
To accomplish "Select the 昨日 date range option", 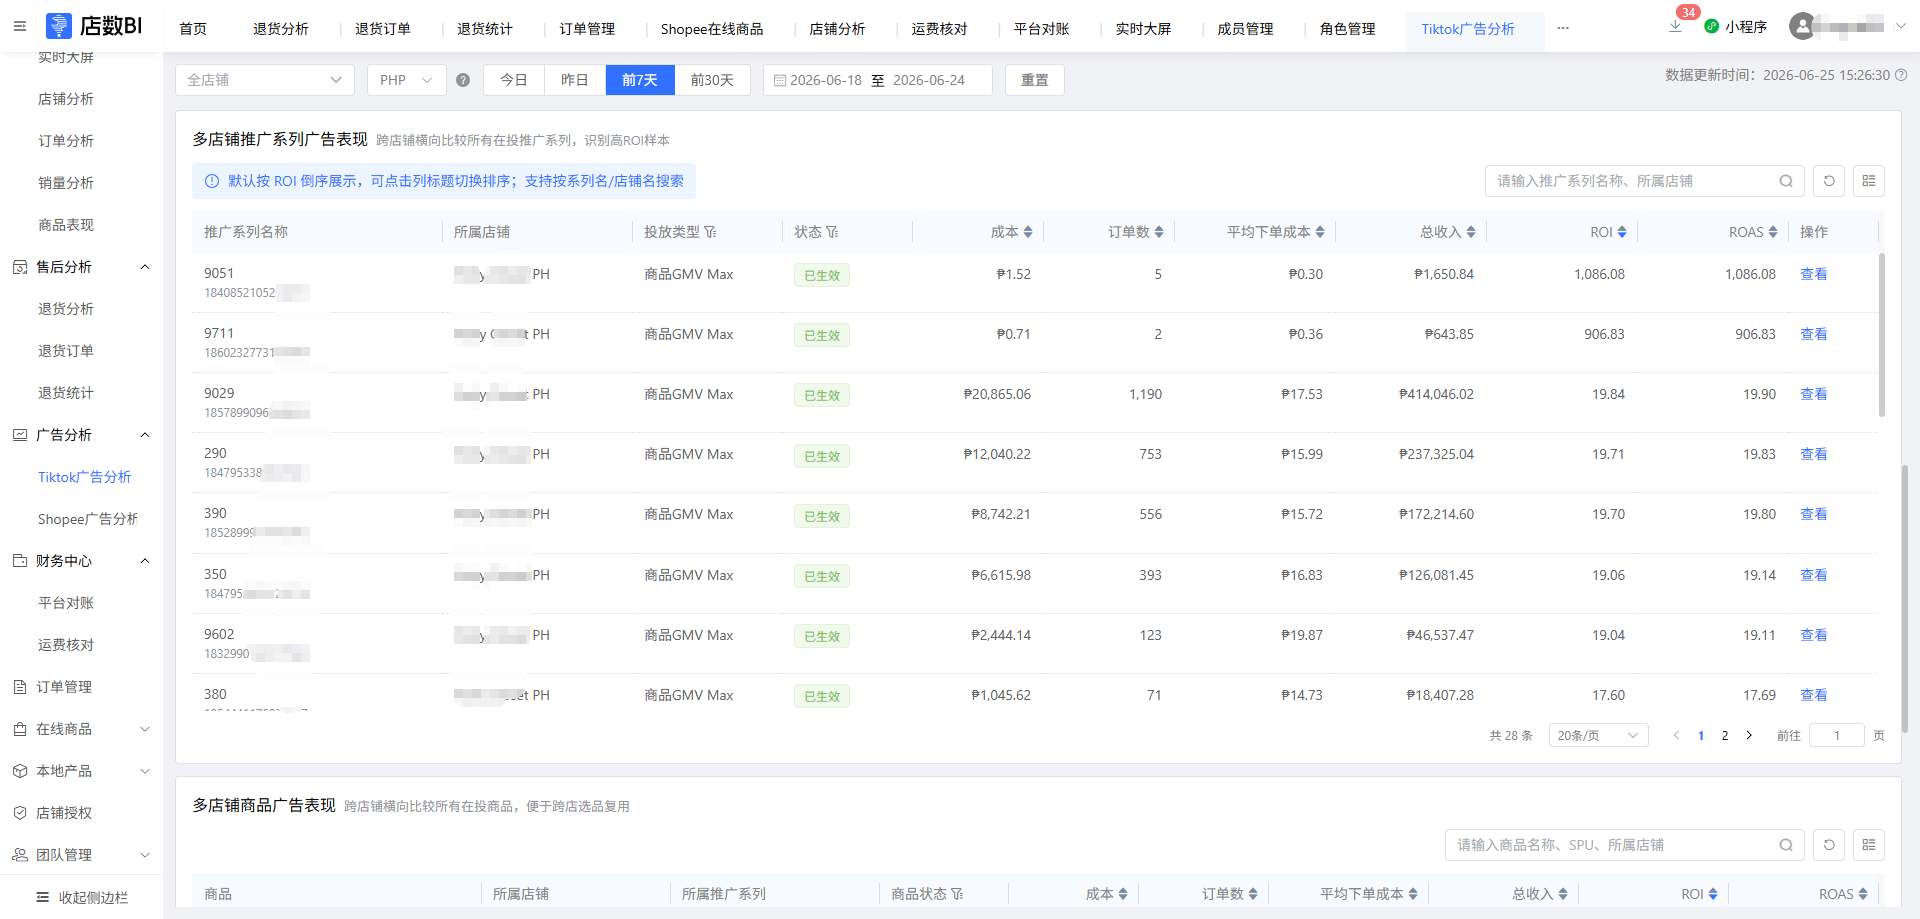I will click(575, 80).
